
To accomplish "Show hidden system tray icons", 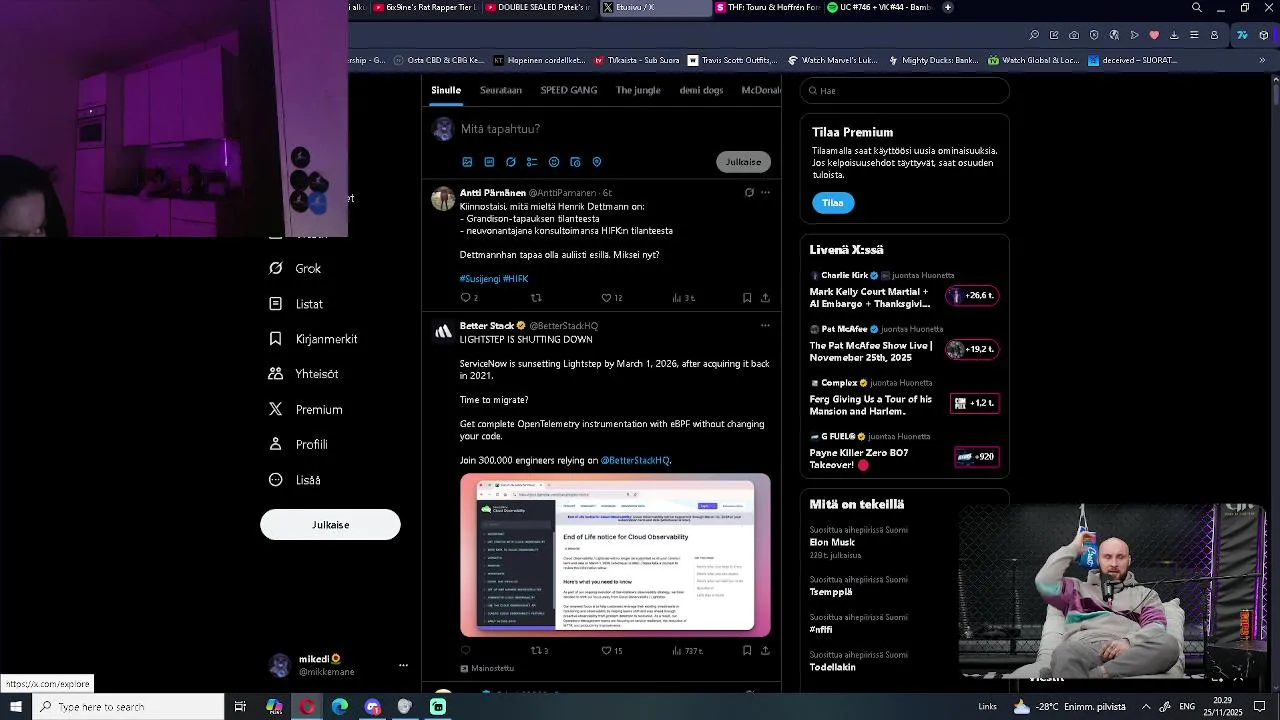I will pyautogui.click(x=1146, y=707).
